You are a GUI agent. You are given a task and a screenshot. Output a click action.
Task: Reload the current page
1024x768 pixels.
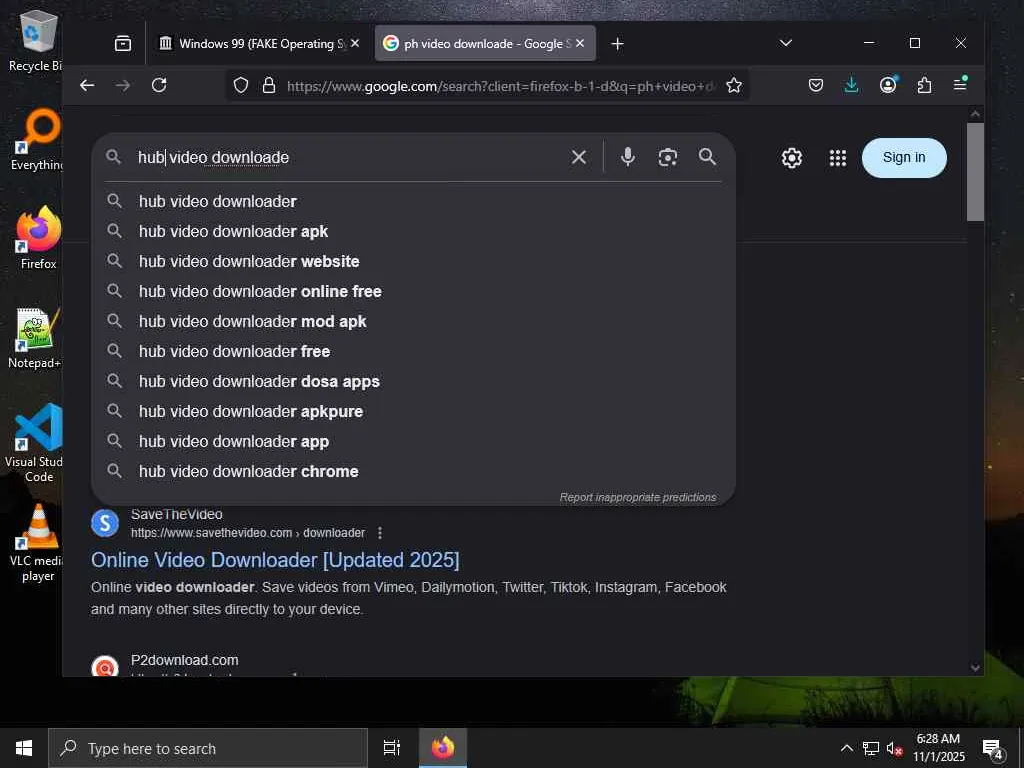coord(159,85)
